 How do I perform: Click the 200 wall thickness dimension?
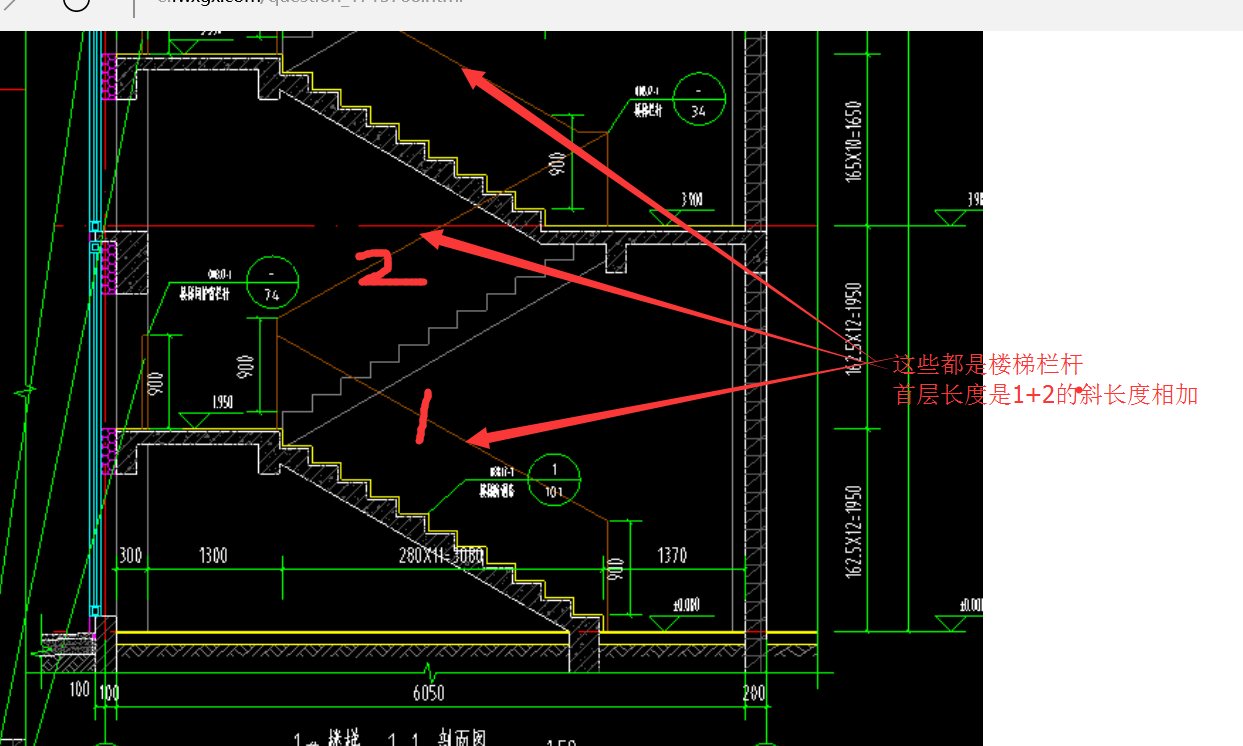click(x=754, y=693)
